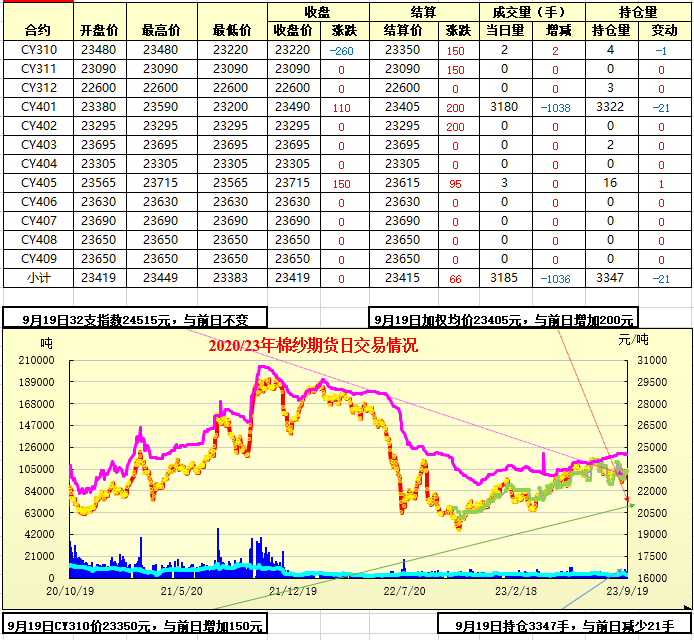Select the 成交量（手） header cell
The width and height of the screenshot is (694, 640).
click(x=529, y=12)
